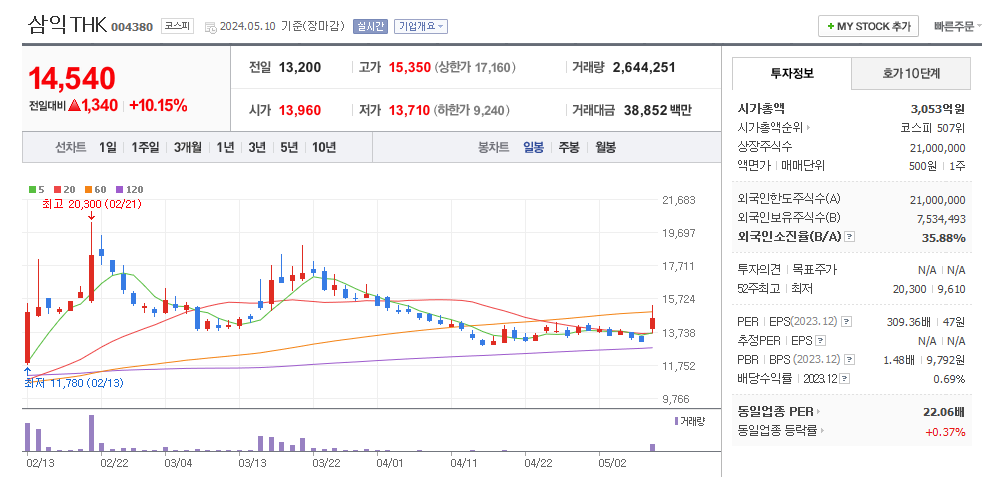Click the 상한가 17,160 upper limit text
Image resolution: width=988 pixels, height=477 pixels.
tap(475, 67)
